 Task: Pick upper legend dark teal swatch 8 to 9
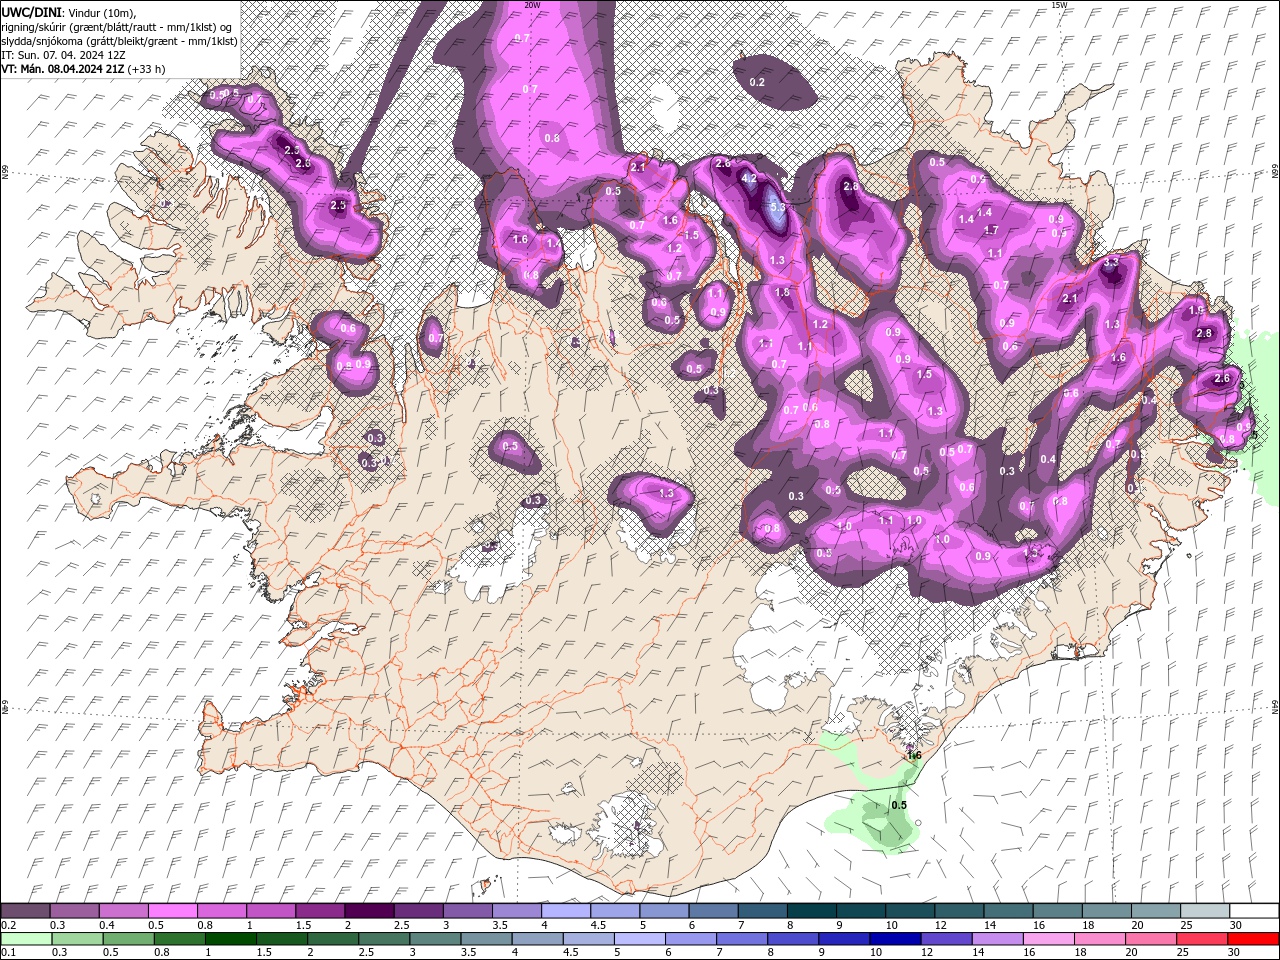[810, 911]
